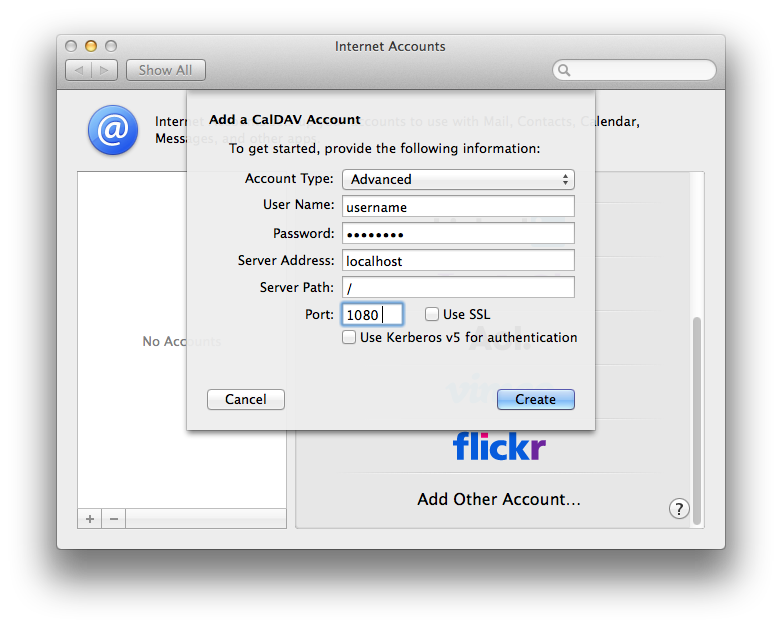
Task: Select the Server Address field
Action: [x=458, y=260]
